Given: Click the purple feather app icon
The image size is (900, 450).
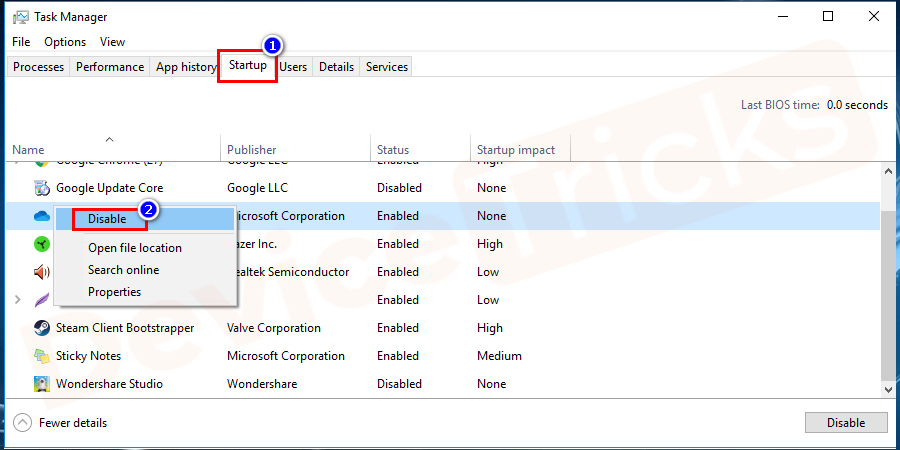Looking at the screenshot, I should point(42,300).
